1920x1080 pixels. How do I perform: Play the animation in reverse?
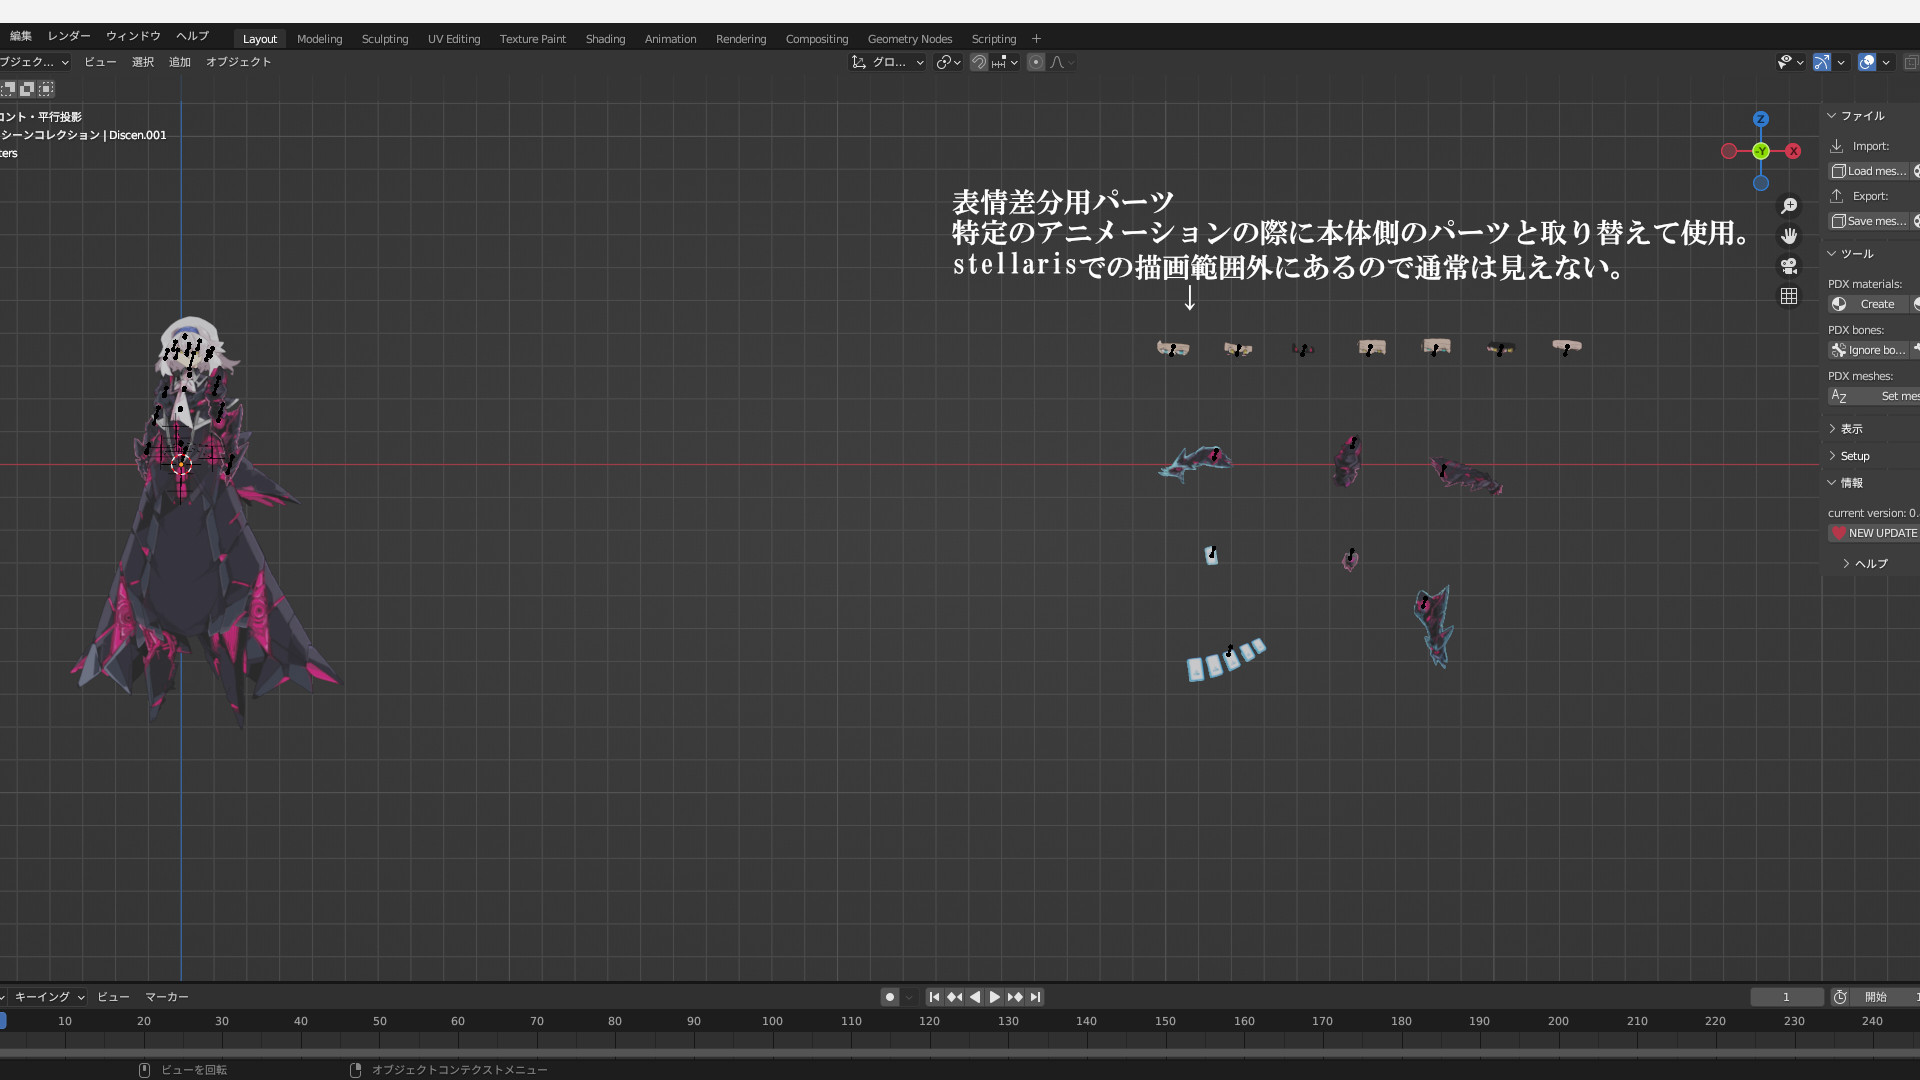[x=975, y=997]
